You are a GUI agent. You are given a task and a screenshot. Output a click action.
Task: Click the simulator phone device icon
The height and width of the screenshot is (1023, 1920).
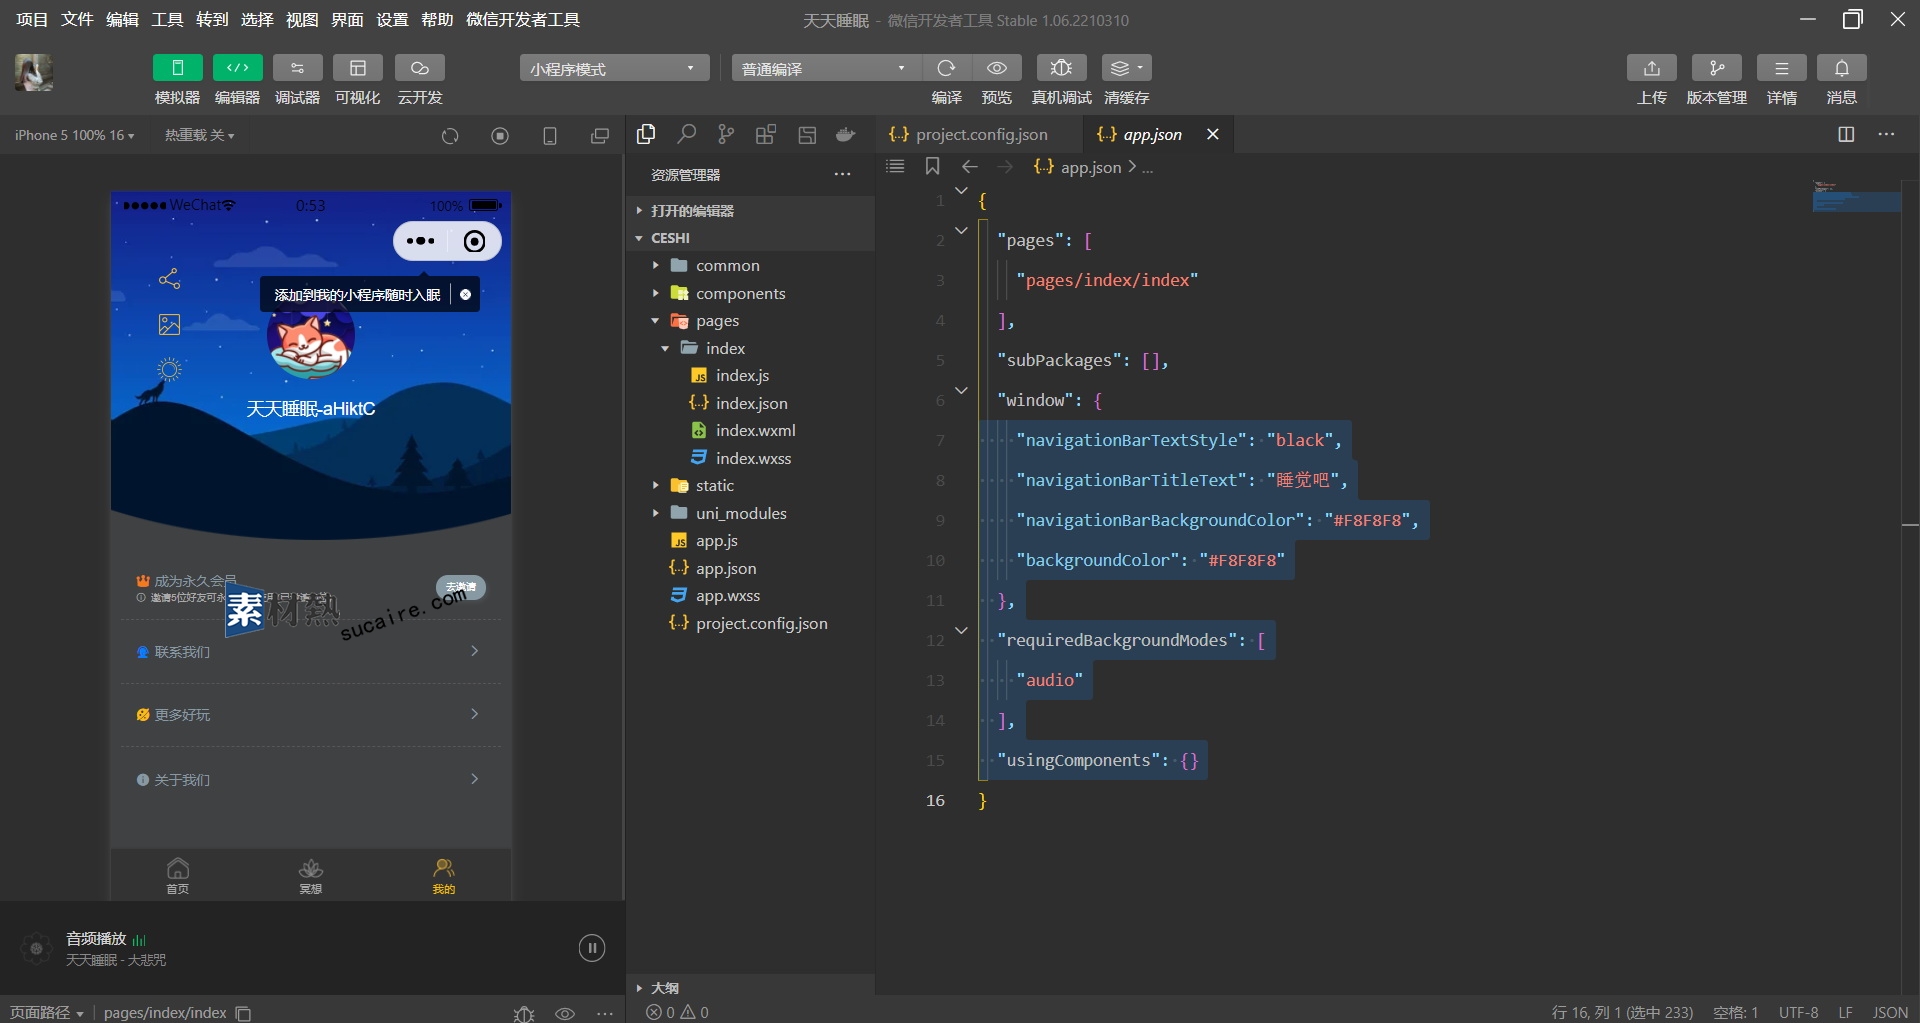[549, 136]
